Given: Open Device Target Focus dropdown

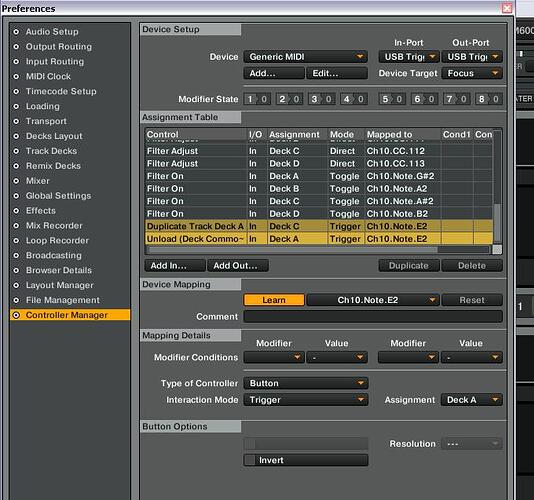Looking at the screenshot, I should click(x=472, y=73).
